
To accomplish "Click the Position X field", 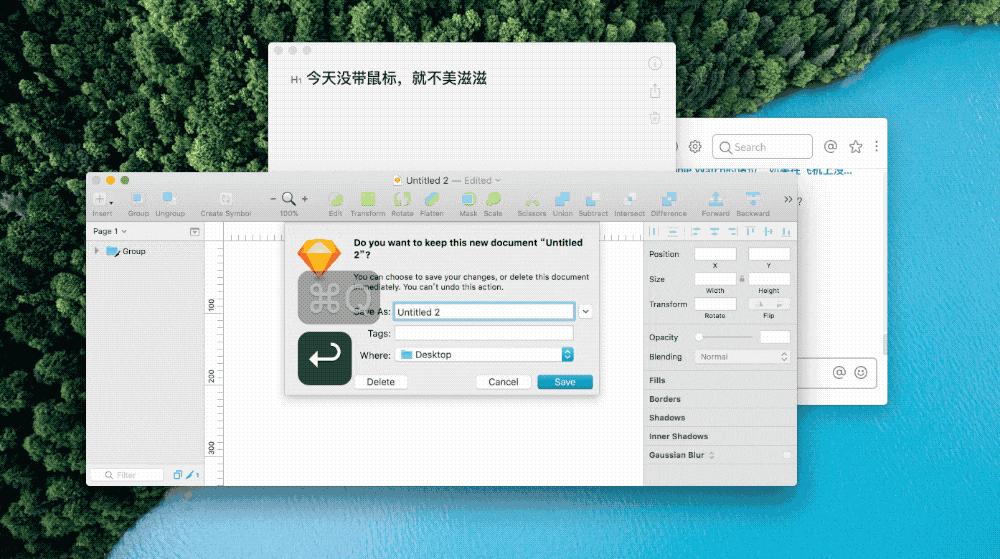I will point(715,254).
